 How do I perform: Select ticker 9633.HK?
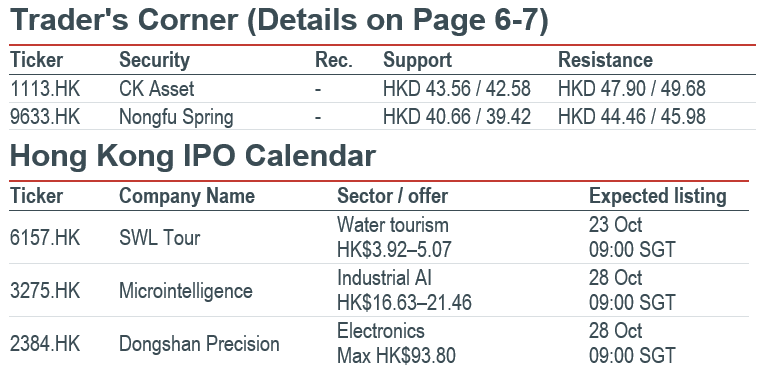click(x=45, y=117)
